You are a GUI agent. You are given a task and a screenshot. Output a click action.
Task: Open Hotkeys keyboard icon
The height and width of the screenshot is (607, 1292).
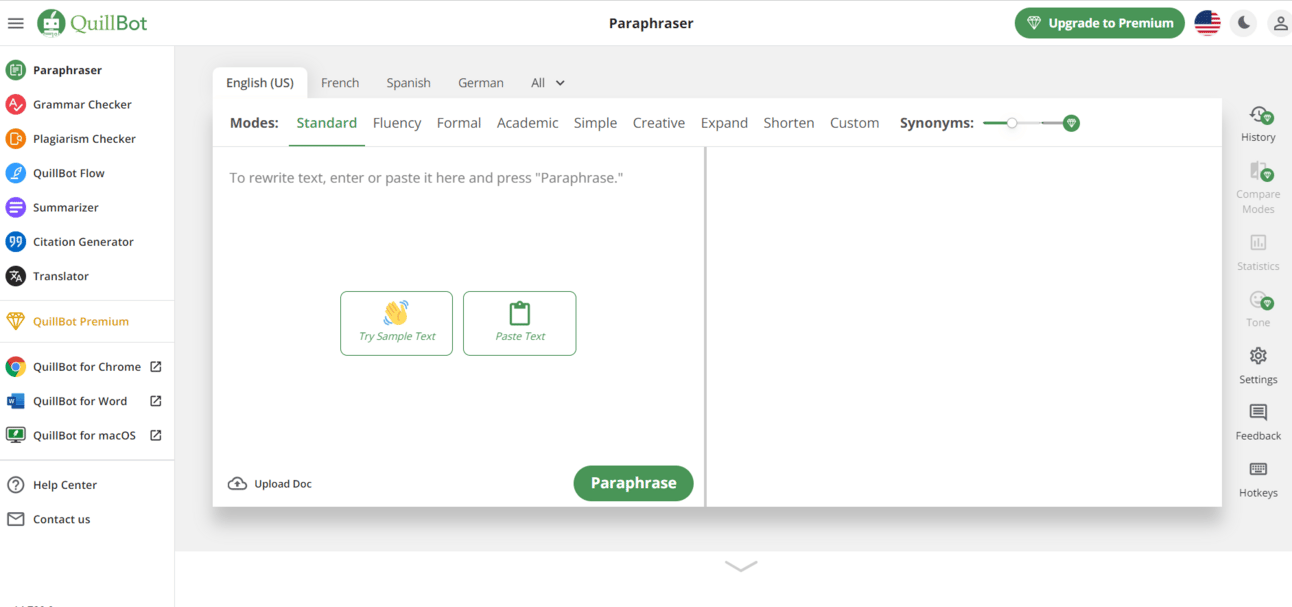[x=1258, y=479]
